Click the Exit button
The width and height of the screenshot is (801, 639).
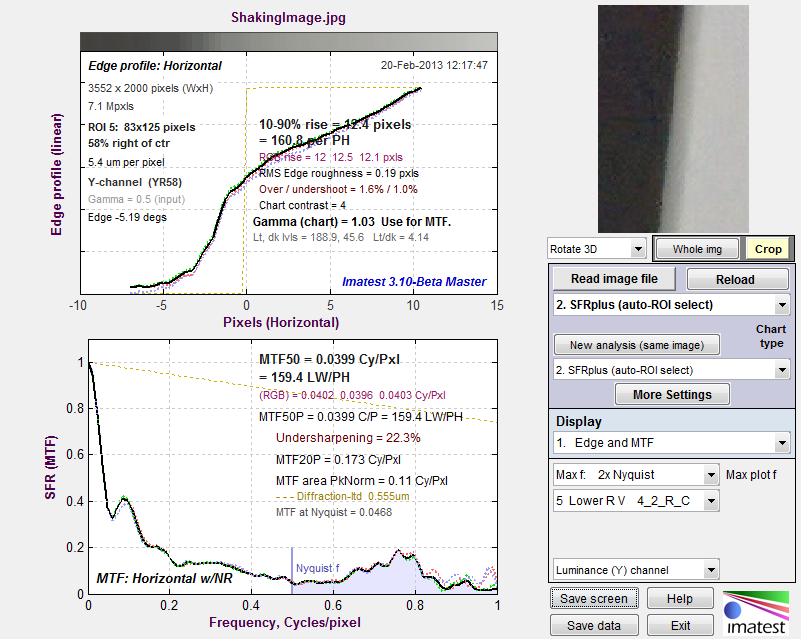pyautogui.click(x=680, y=625)
